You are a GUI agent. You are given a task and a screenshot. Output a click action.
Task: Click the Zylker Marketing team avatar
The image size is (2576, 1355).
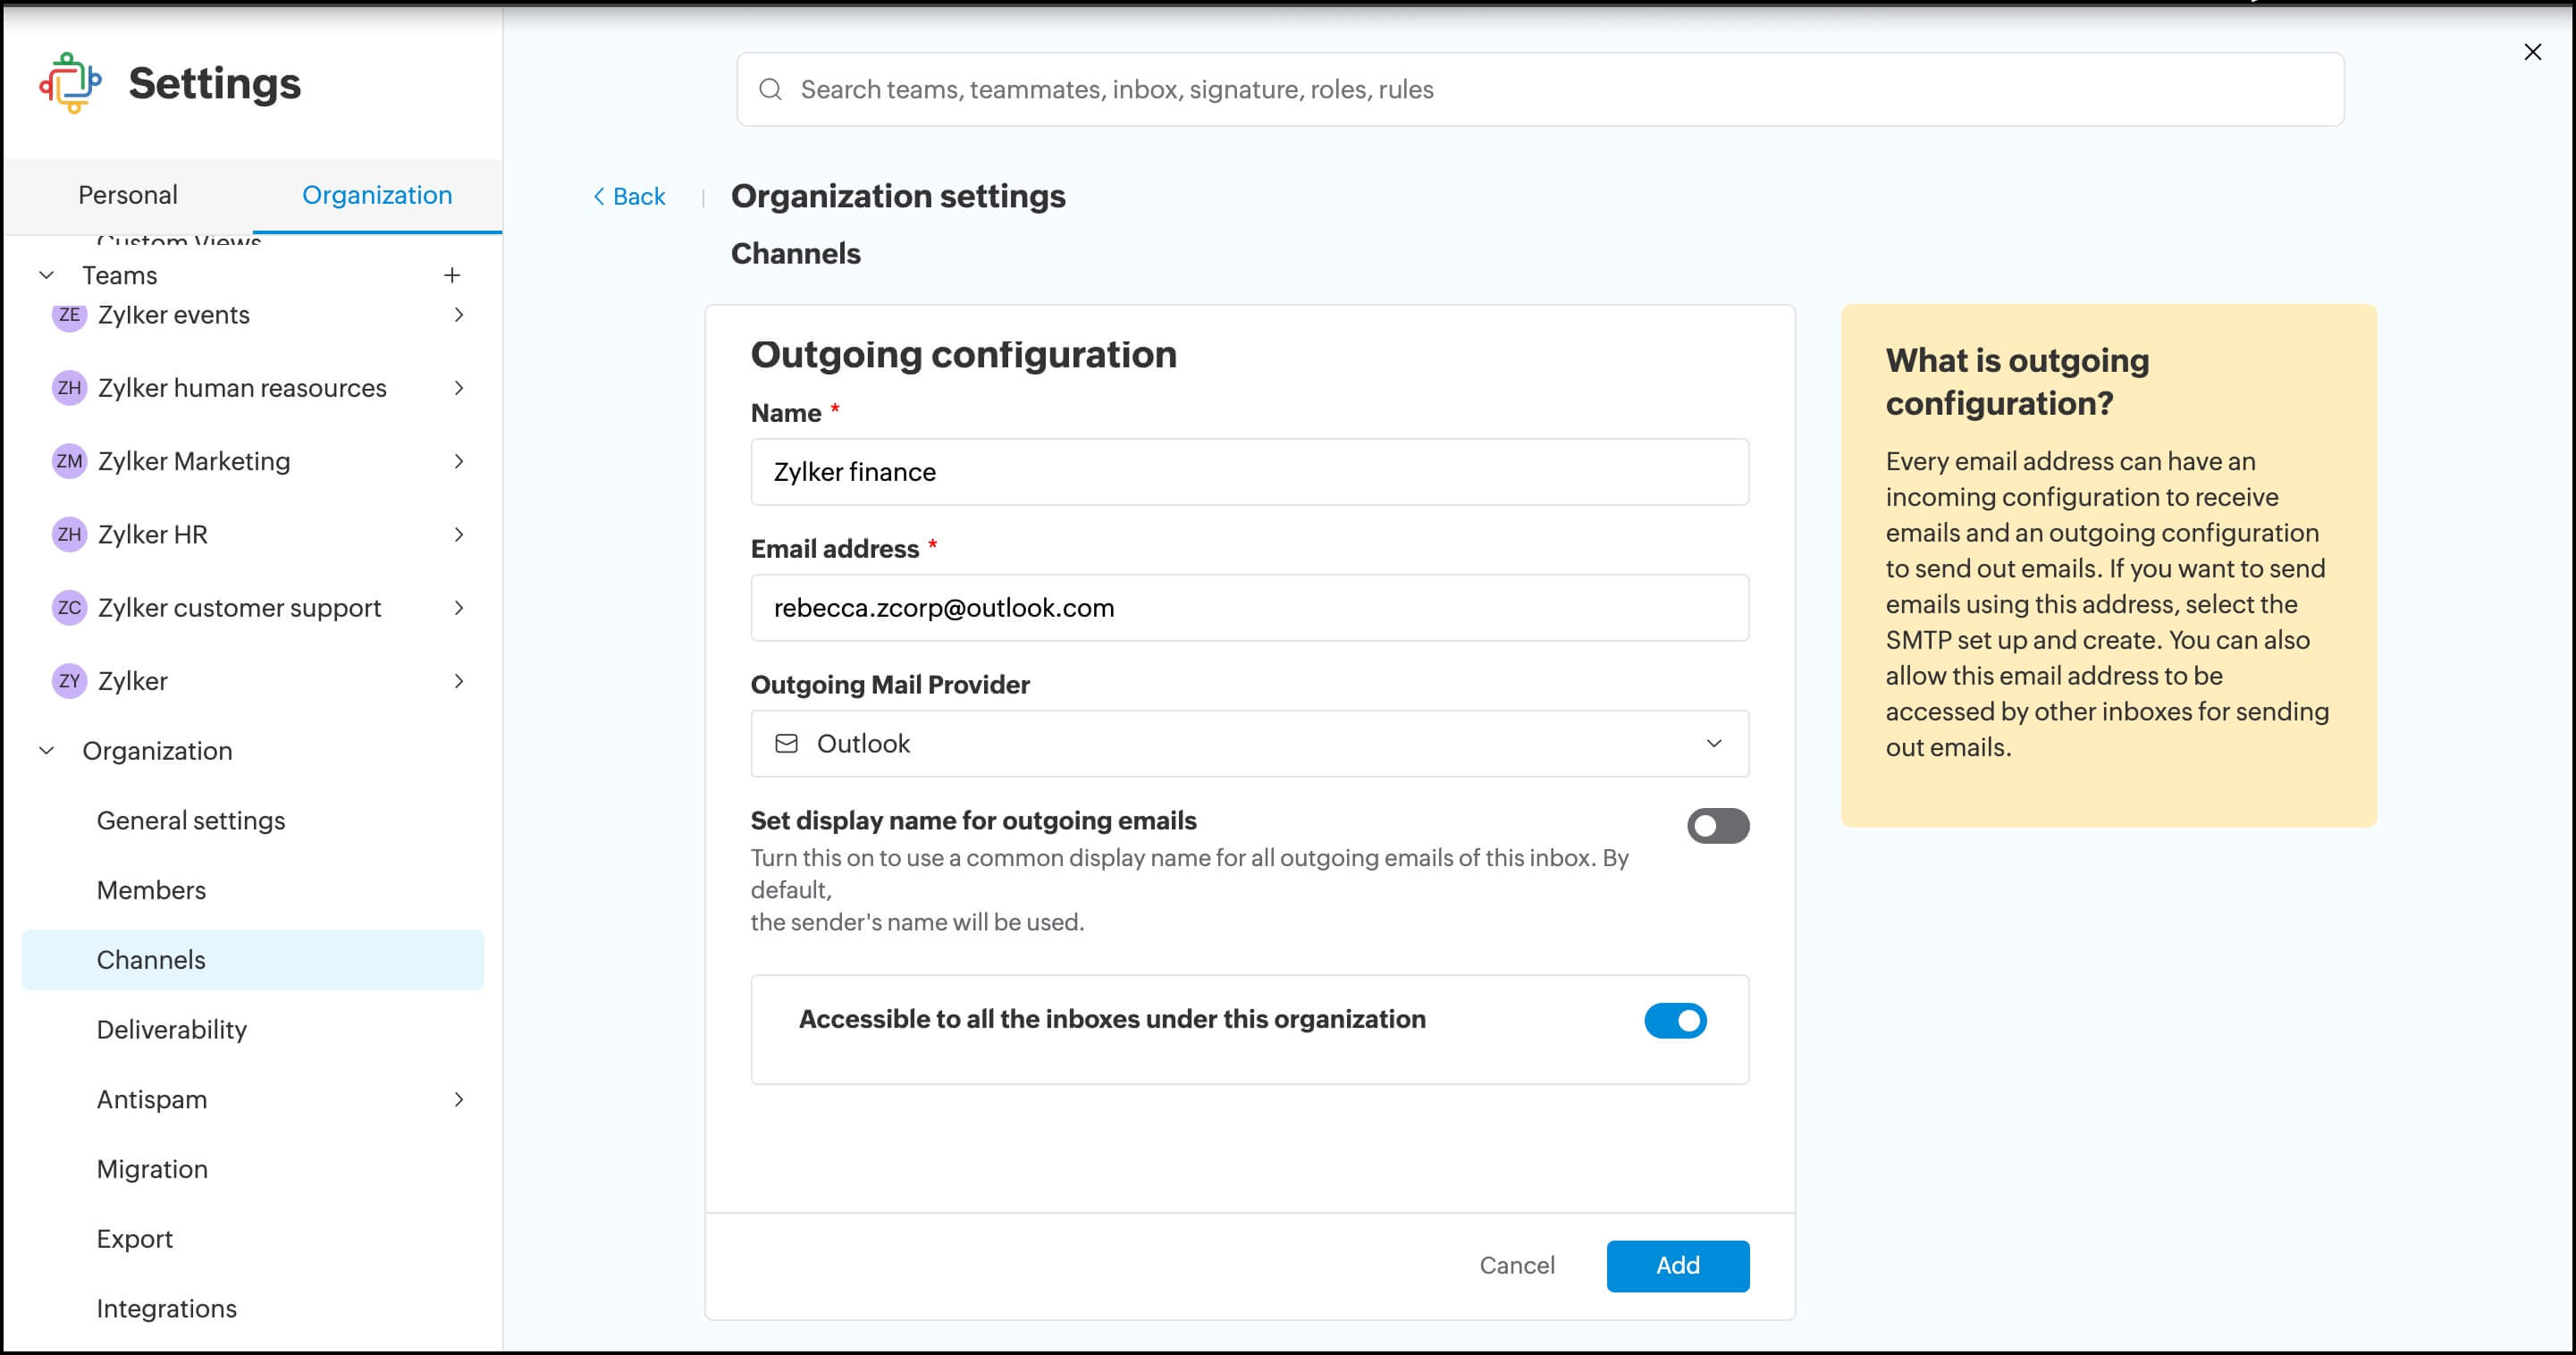tap(68, 461)
